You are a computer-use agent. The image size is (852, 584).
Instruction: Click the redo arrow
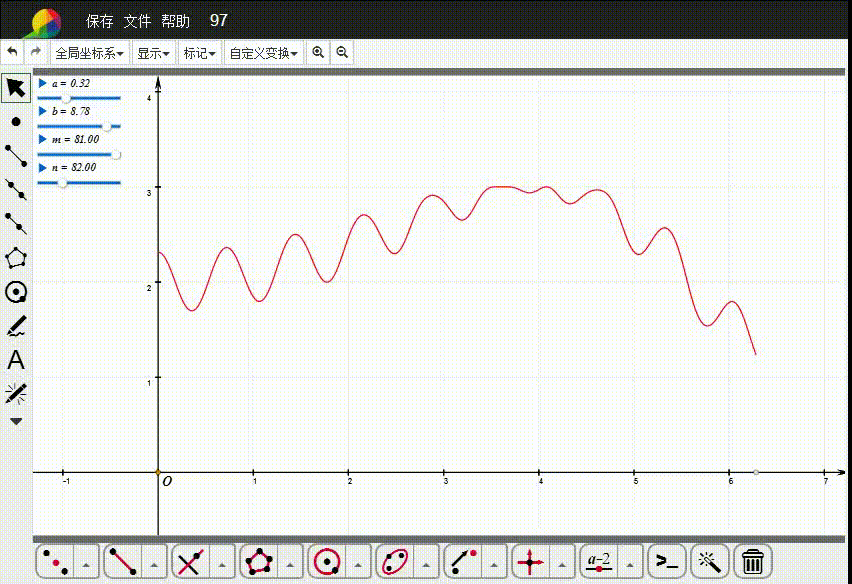(x=36, y=52)
